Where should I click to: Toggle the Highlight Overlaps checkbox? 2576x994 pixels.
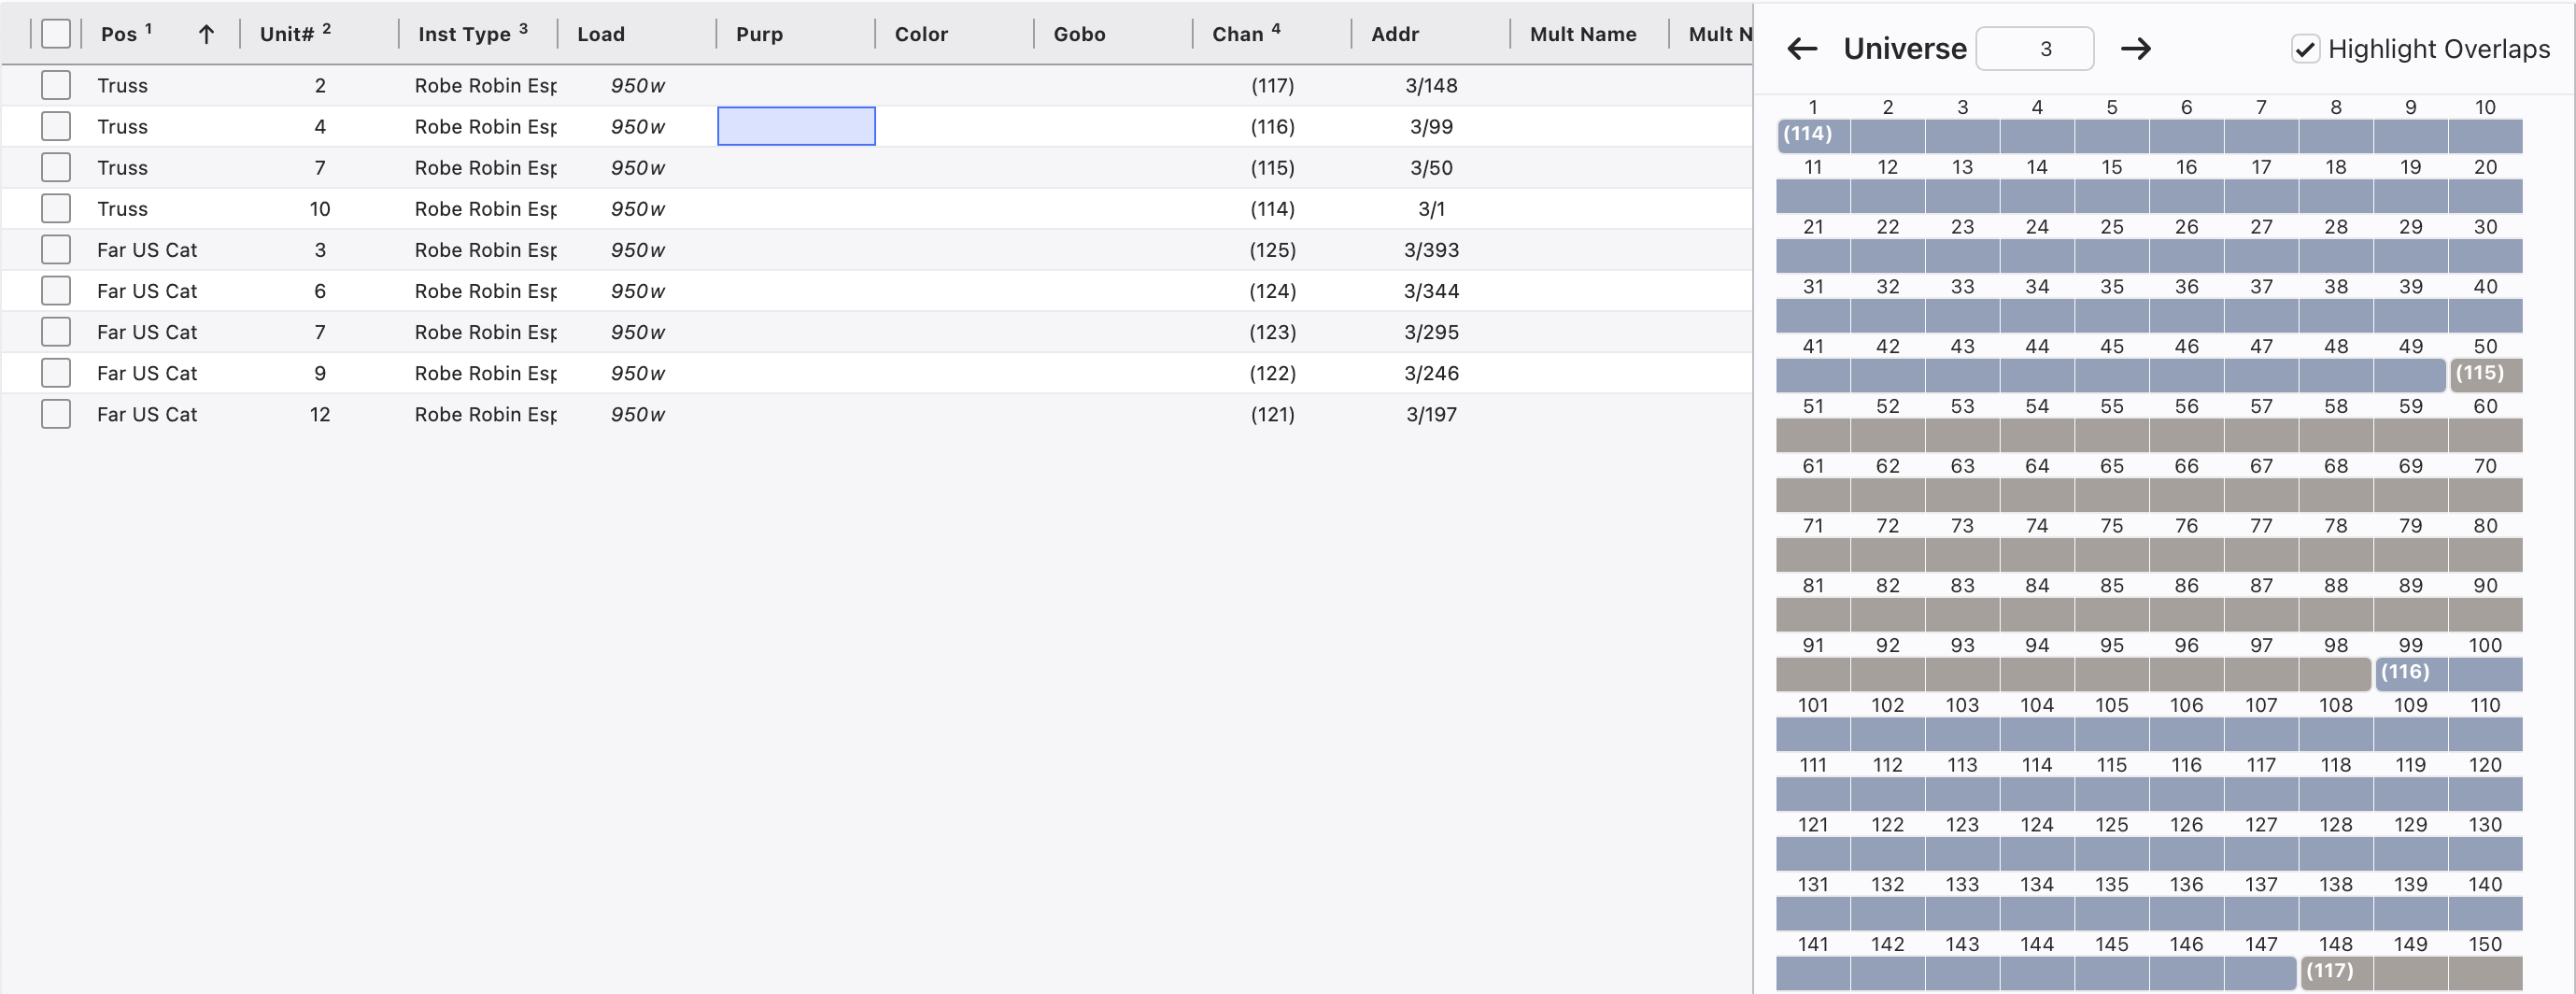click(2305, 49)
